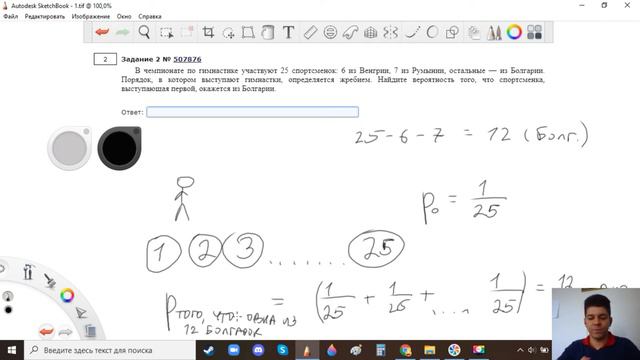The width and height of the screenshot is (640, 360).
Task: Click the task number link 507876
Action: [187, 59]
